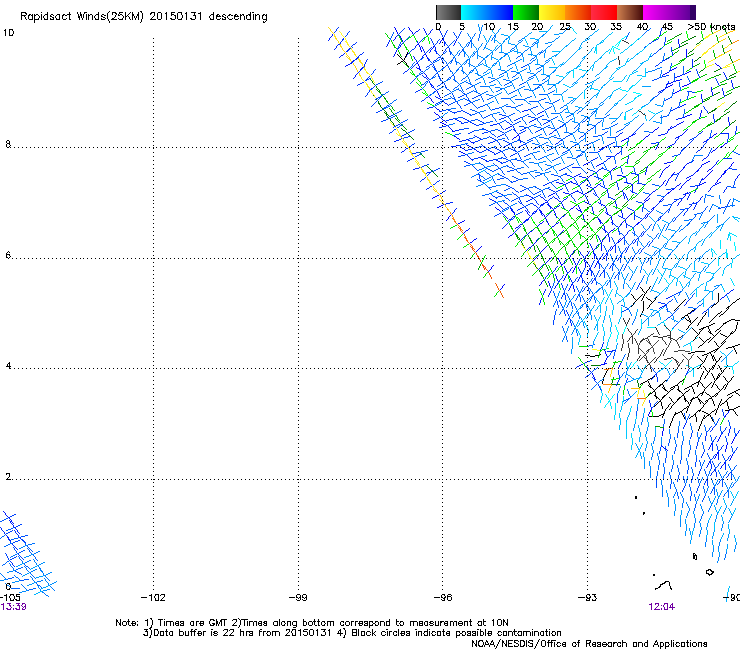Click the longitude label -102
This screenshot has height=650, width=740.
[x=153, y=598]
